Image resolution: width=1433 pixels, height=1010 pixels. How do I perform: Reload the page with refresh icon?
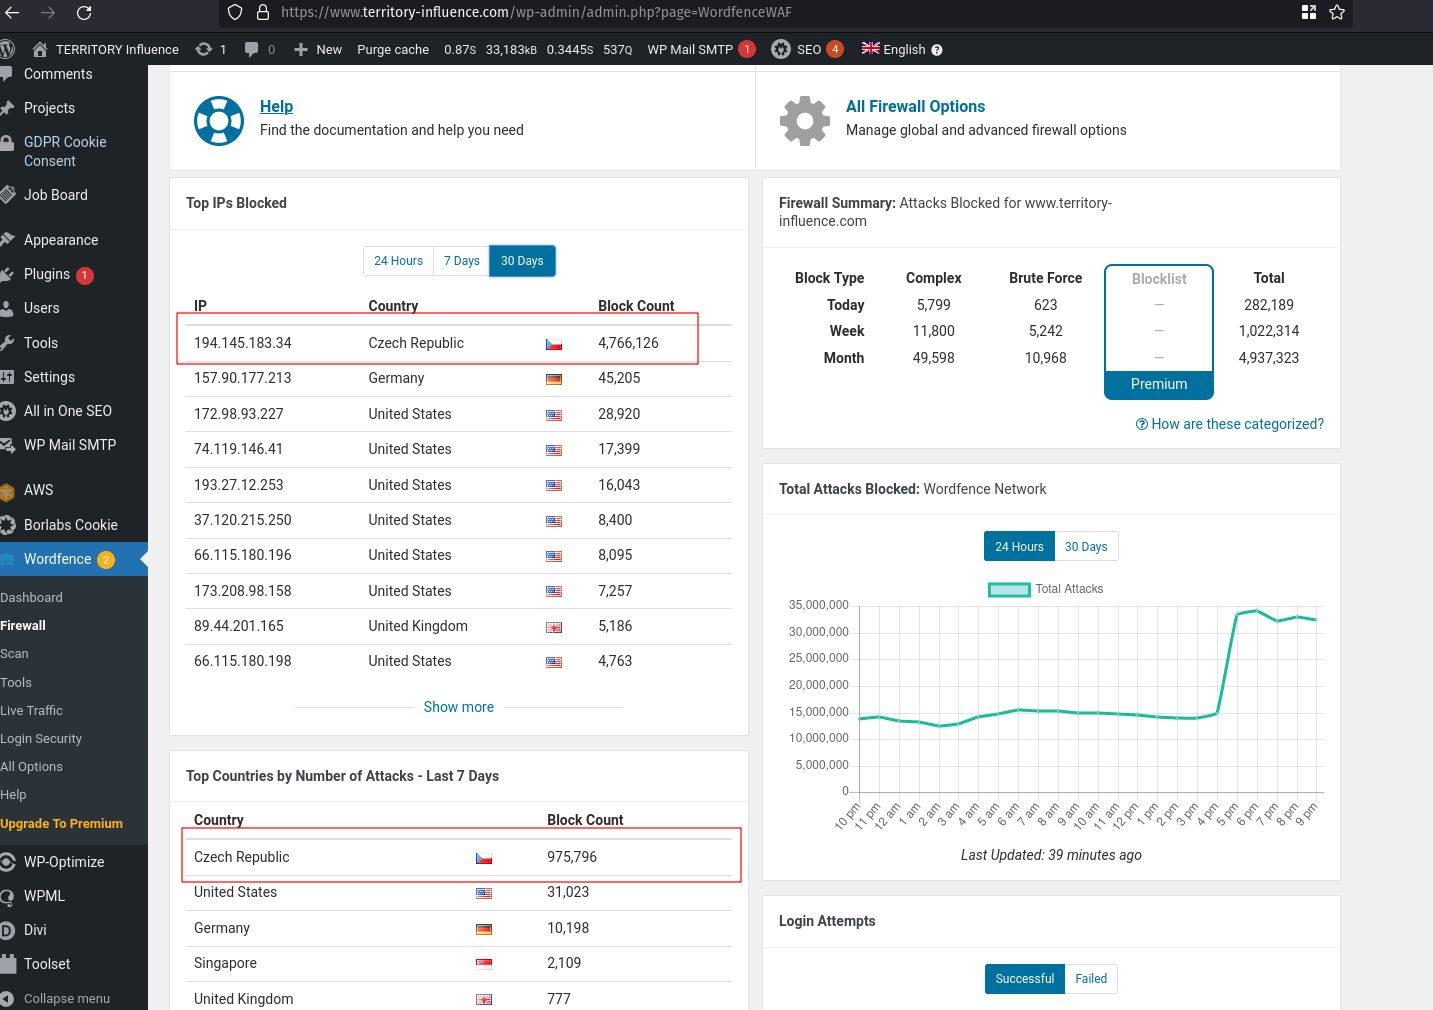click(84, 12)
